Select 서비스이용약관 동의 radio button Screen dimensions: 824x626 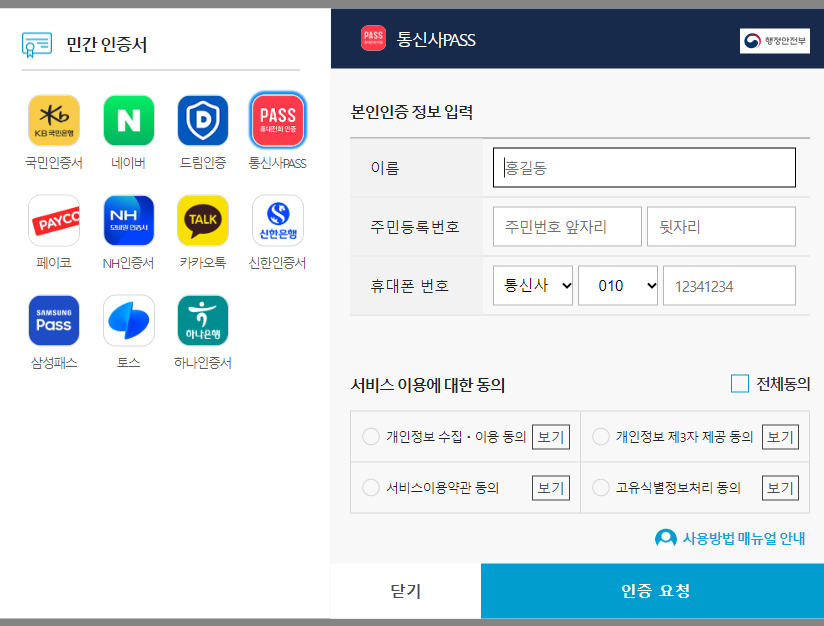pyautogui.click(x=370, y=487)
